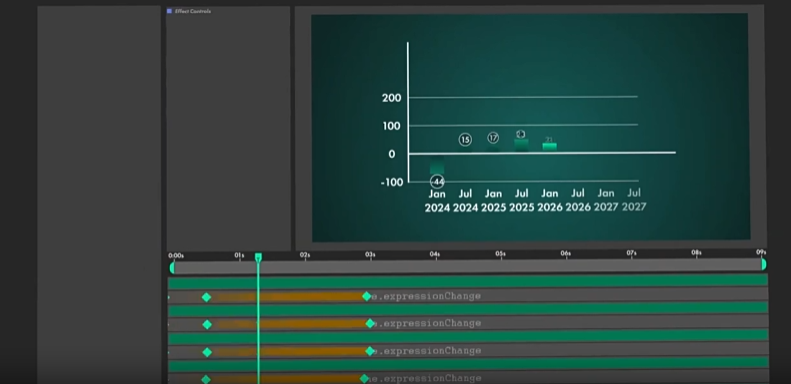791x384 pixels.
Task: Click the circled 17 value label in the chart
Action: pos(493,138)
